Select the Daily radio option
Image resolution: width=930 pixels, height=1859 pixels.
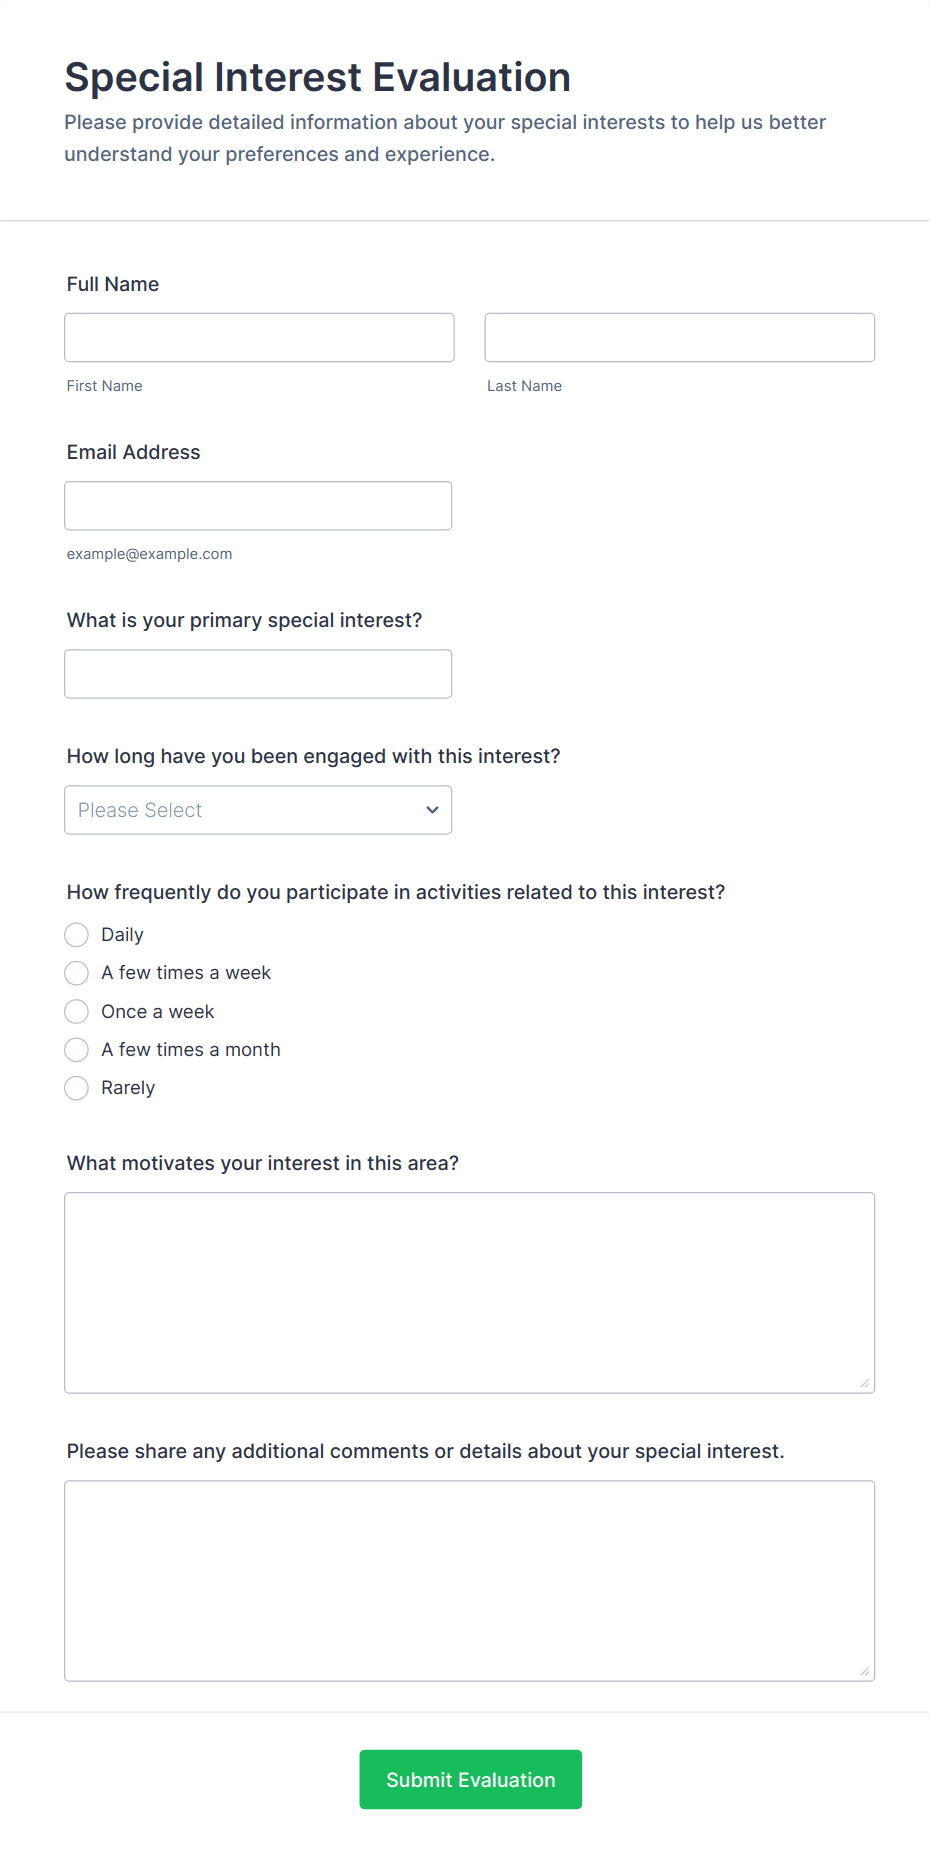click(x=77, y=935)
